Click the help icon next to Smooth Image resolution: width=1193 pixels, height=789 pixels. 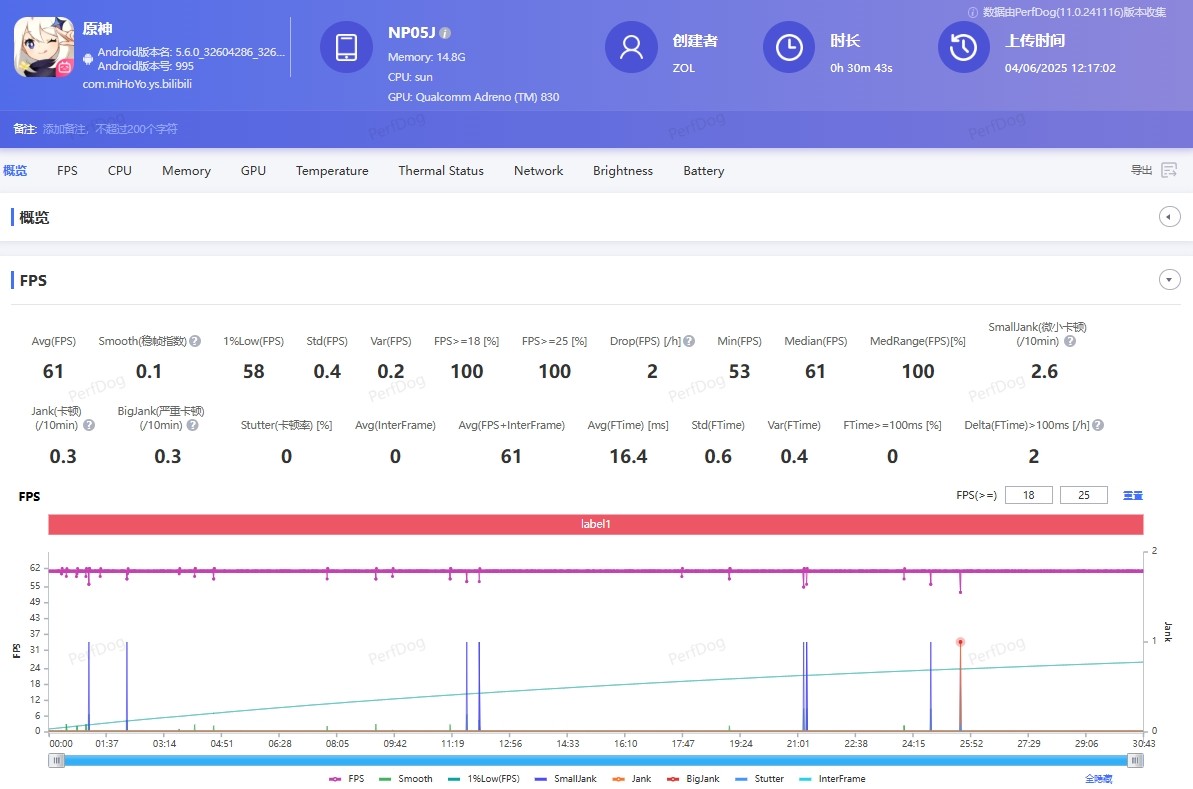(195, 341)
